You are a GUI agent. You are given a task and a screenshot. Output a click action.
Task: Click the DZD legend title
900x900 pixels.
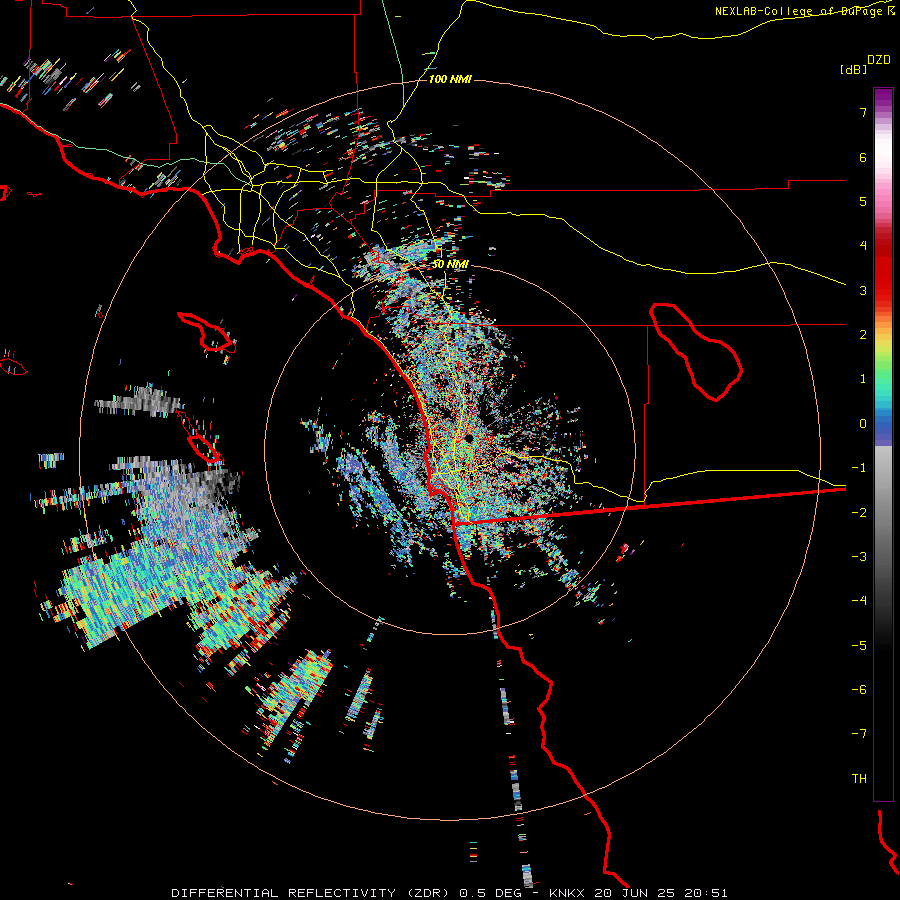pos(879,60)
